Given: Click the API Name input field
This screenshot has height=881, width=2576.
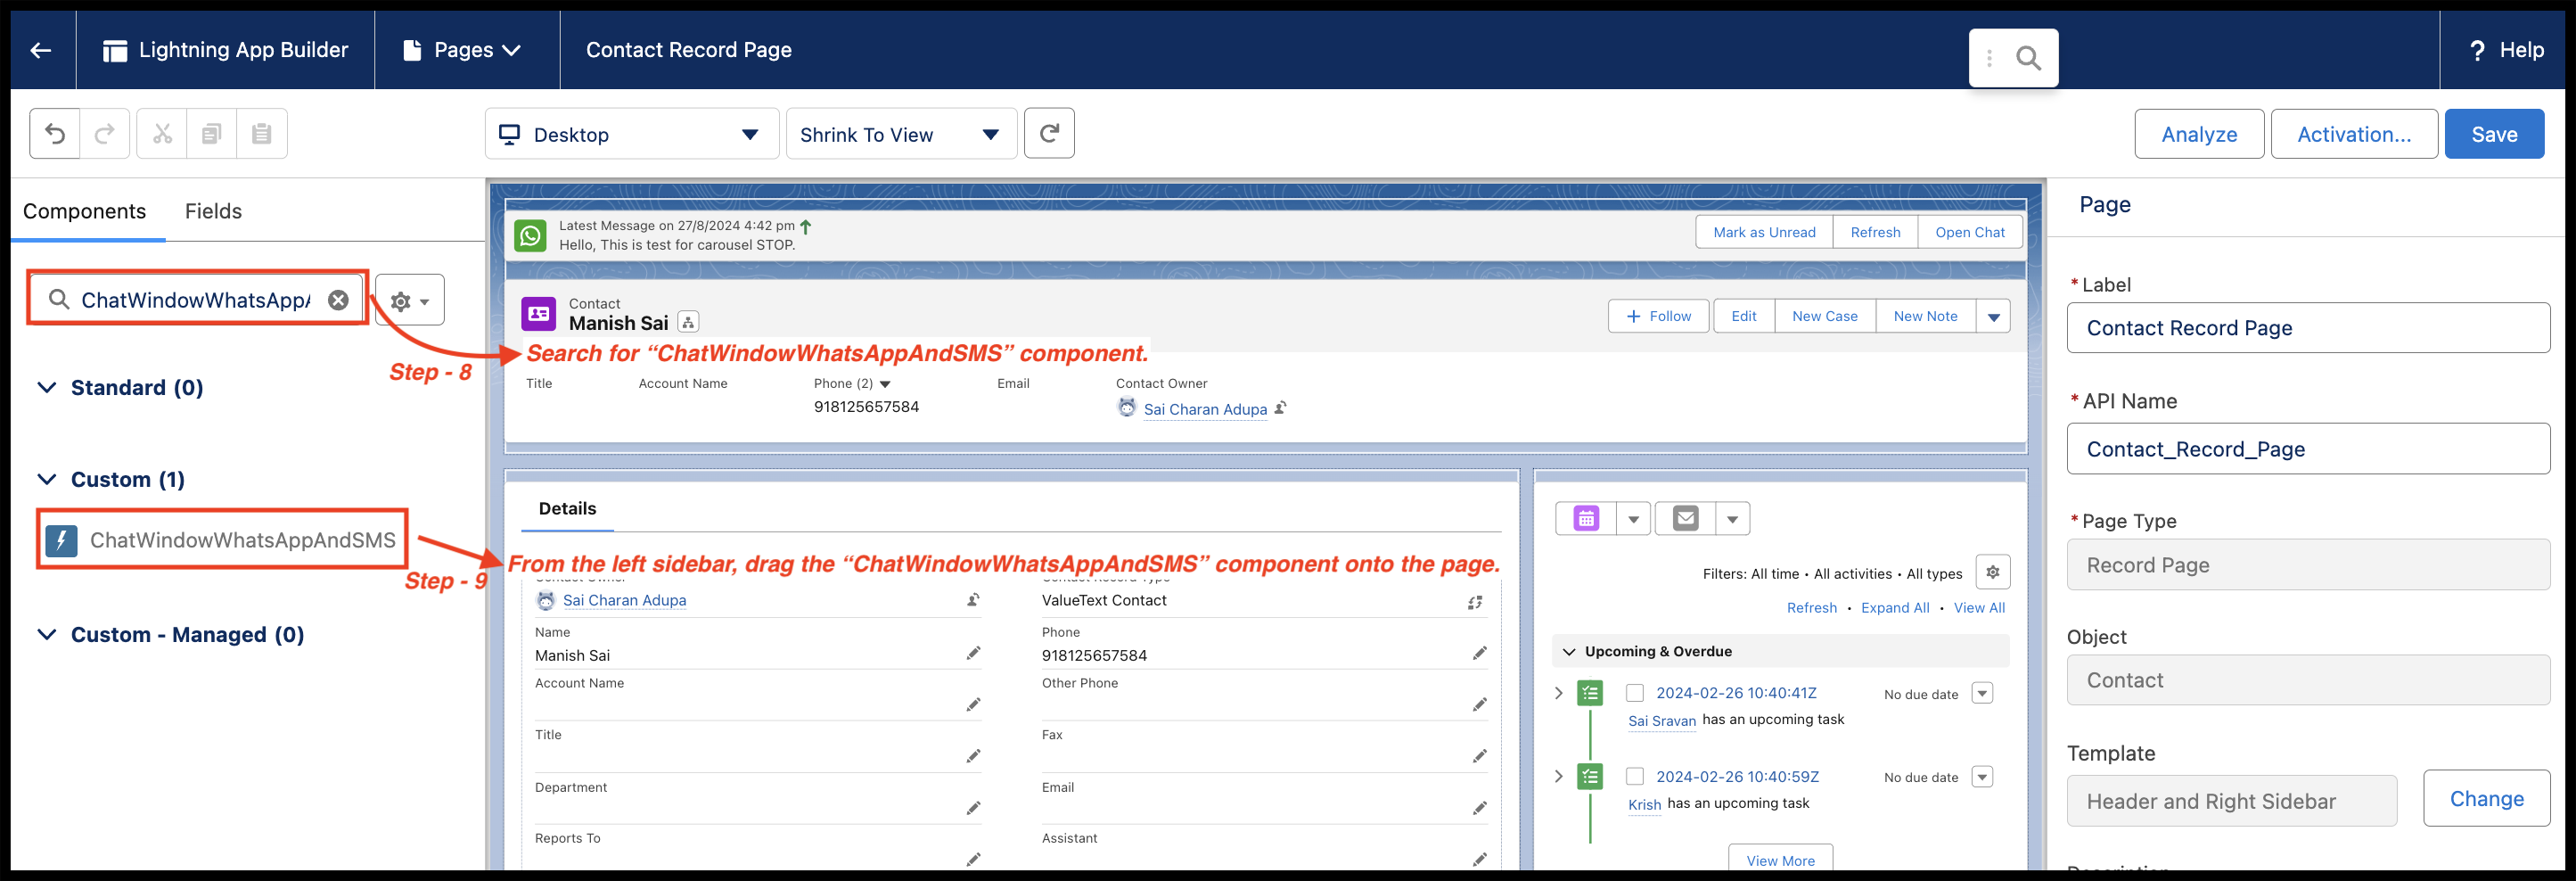Looking at the screenshot, I should click(2308, 449).
